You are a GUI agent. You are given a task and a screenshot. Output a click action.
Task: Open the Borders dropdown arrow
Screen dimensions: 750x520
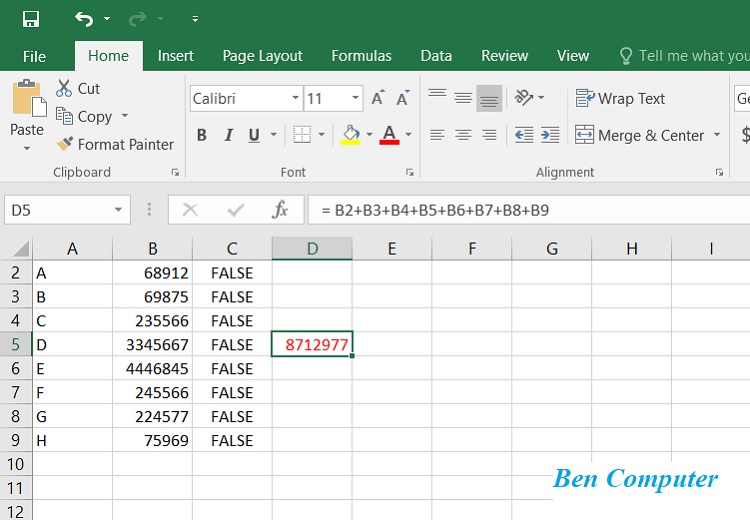321,135
